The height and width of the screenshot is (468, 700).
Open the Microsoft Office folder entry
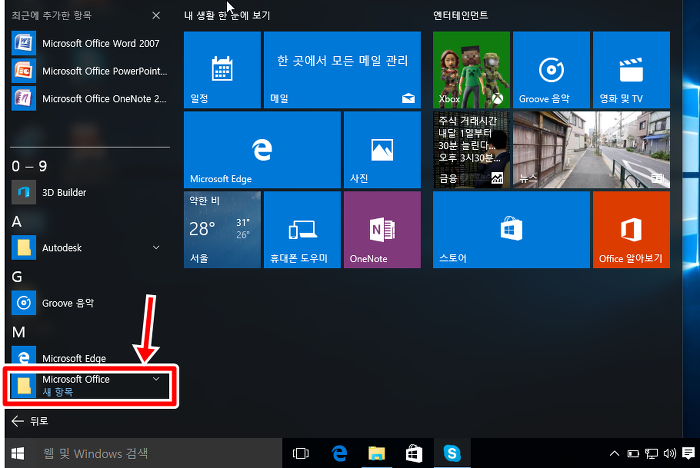[x=90, y=386]
